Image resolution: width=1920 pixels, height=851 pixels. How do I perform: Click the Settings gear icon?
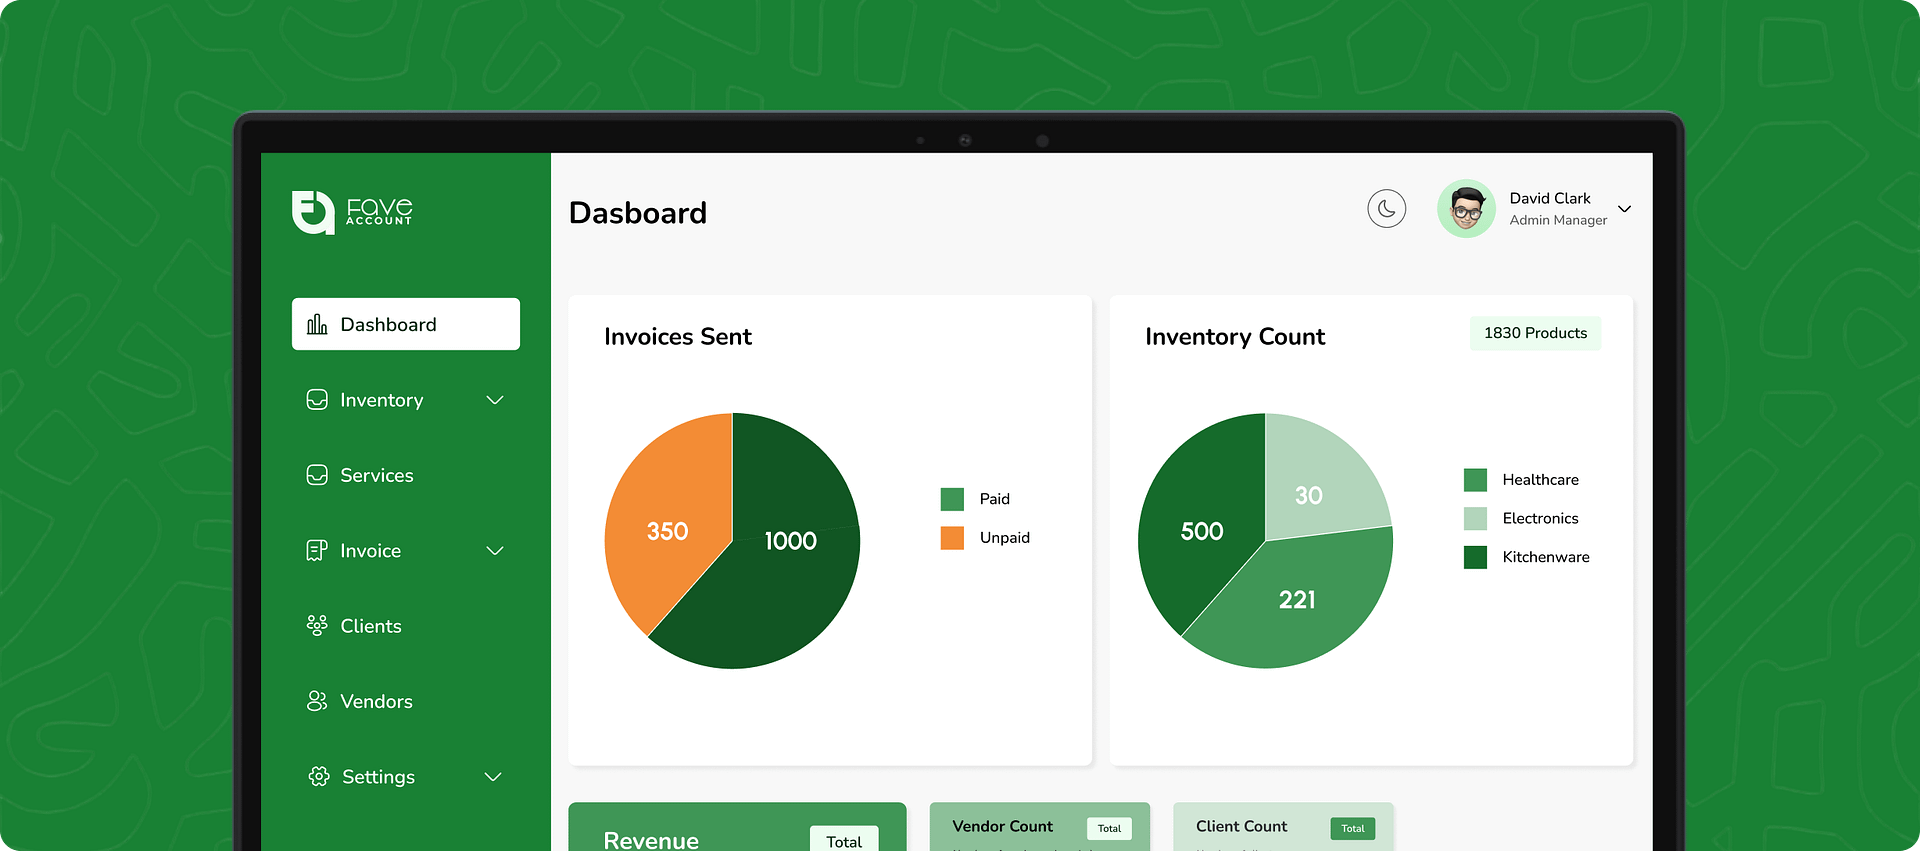(x=318, y=777)
